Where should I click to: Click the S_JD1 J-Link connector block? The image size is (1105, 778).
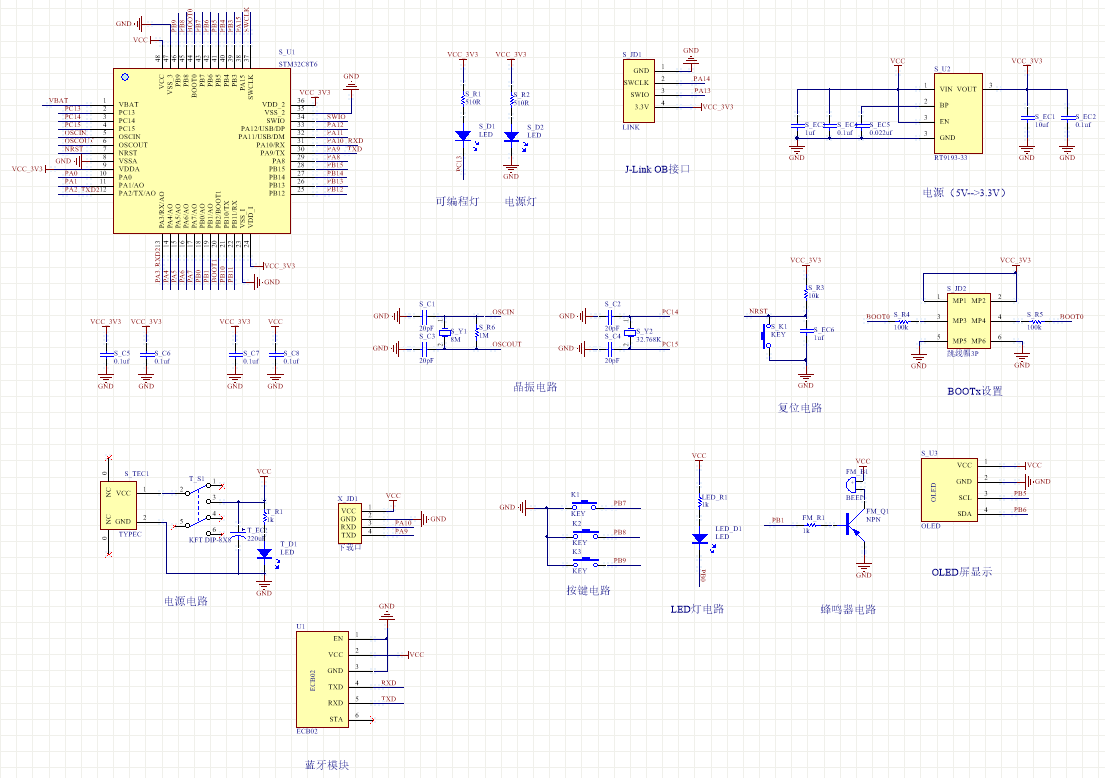pyautogui.click(x=638, y=90)
